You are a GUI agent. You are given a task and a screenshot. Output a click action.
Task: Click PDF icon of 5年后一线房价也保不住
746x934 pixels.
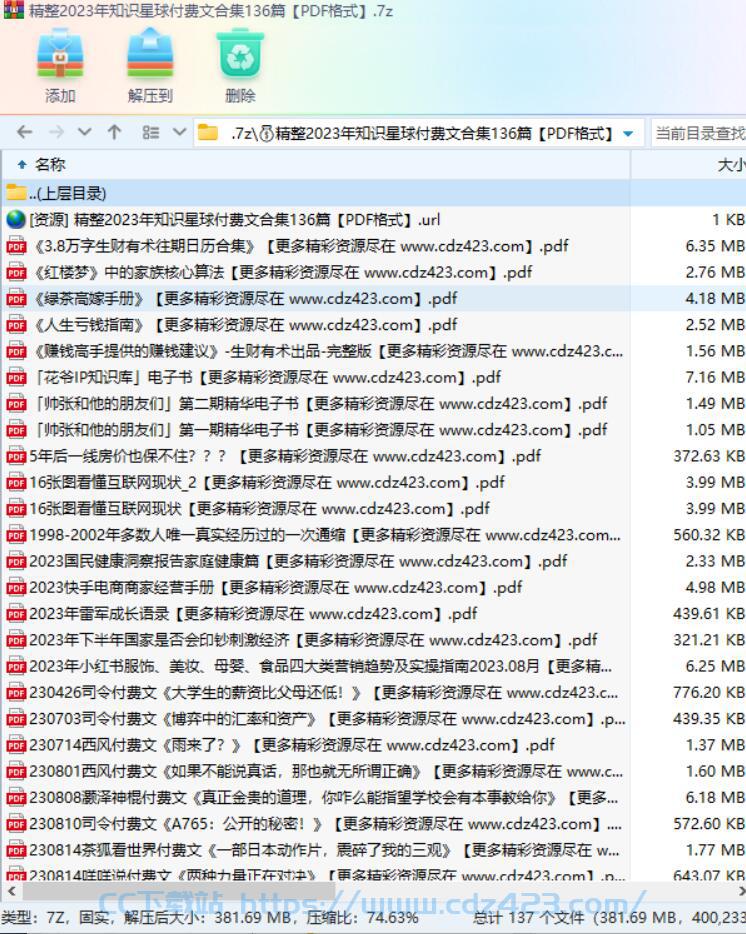(x=16, y=456)
